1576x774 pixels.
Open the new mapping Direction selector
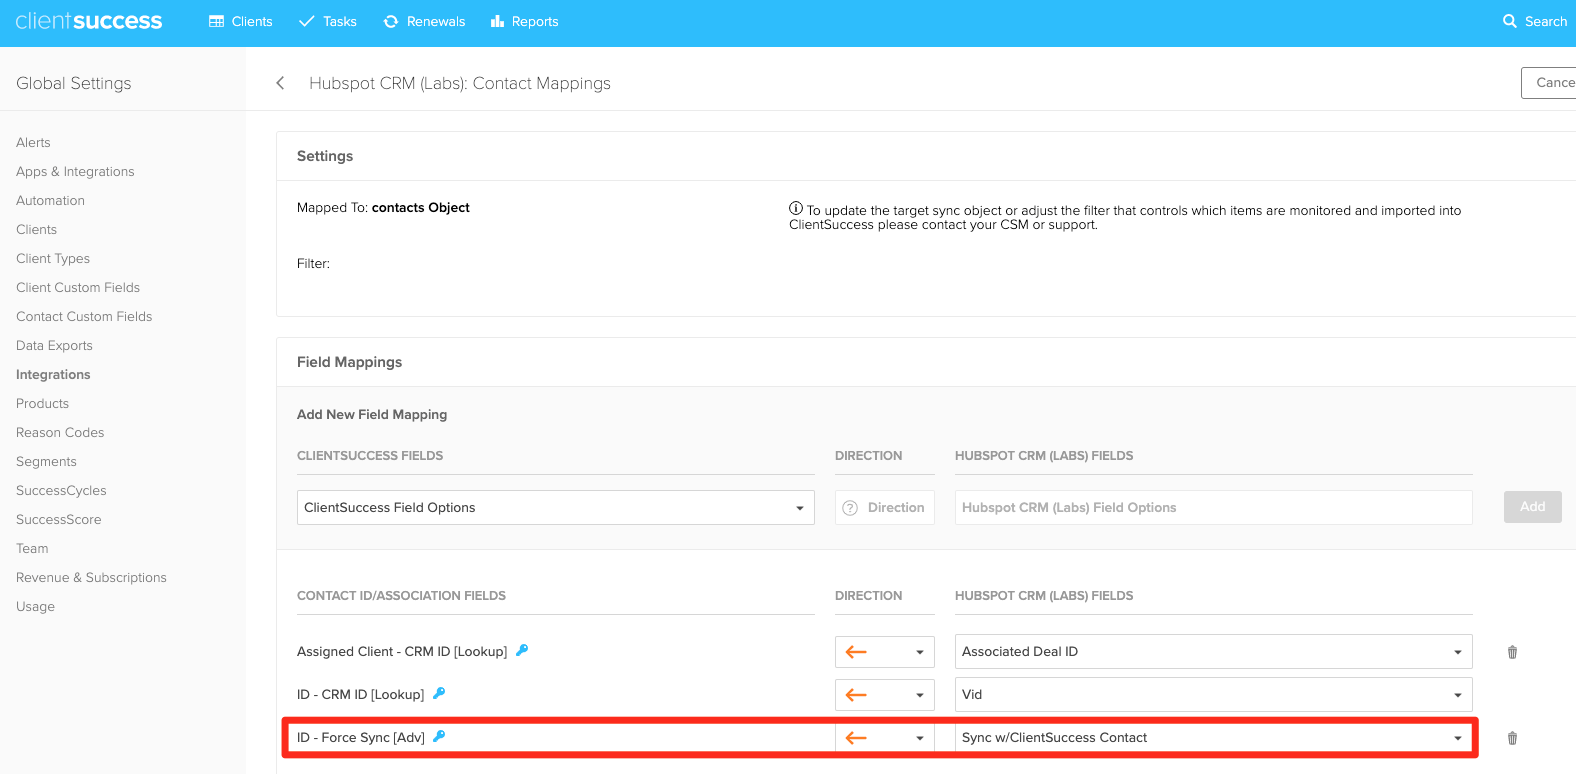885,507
